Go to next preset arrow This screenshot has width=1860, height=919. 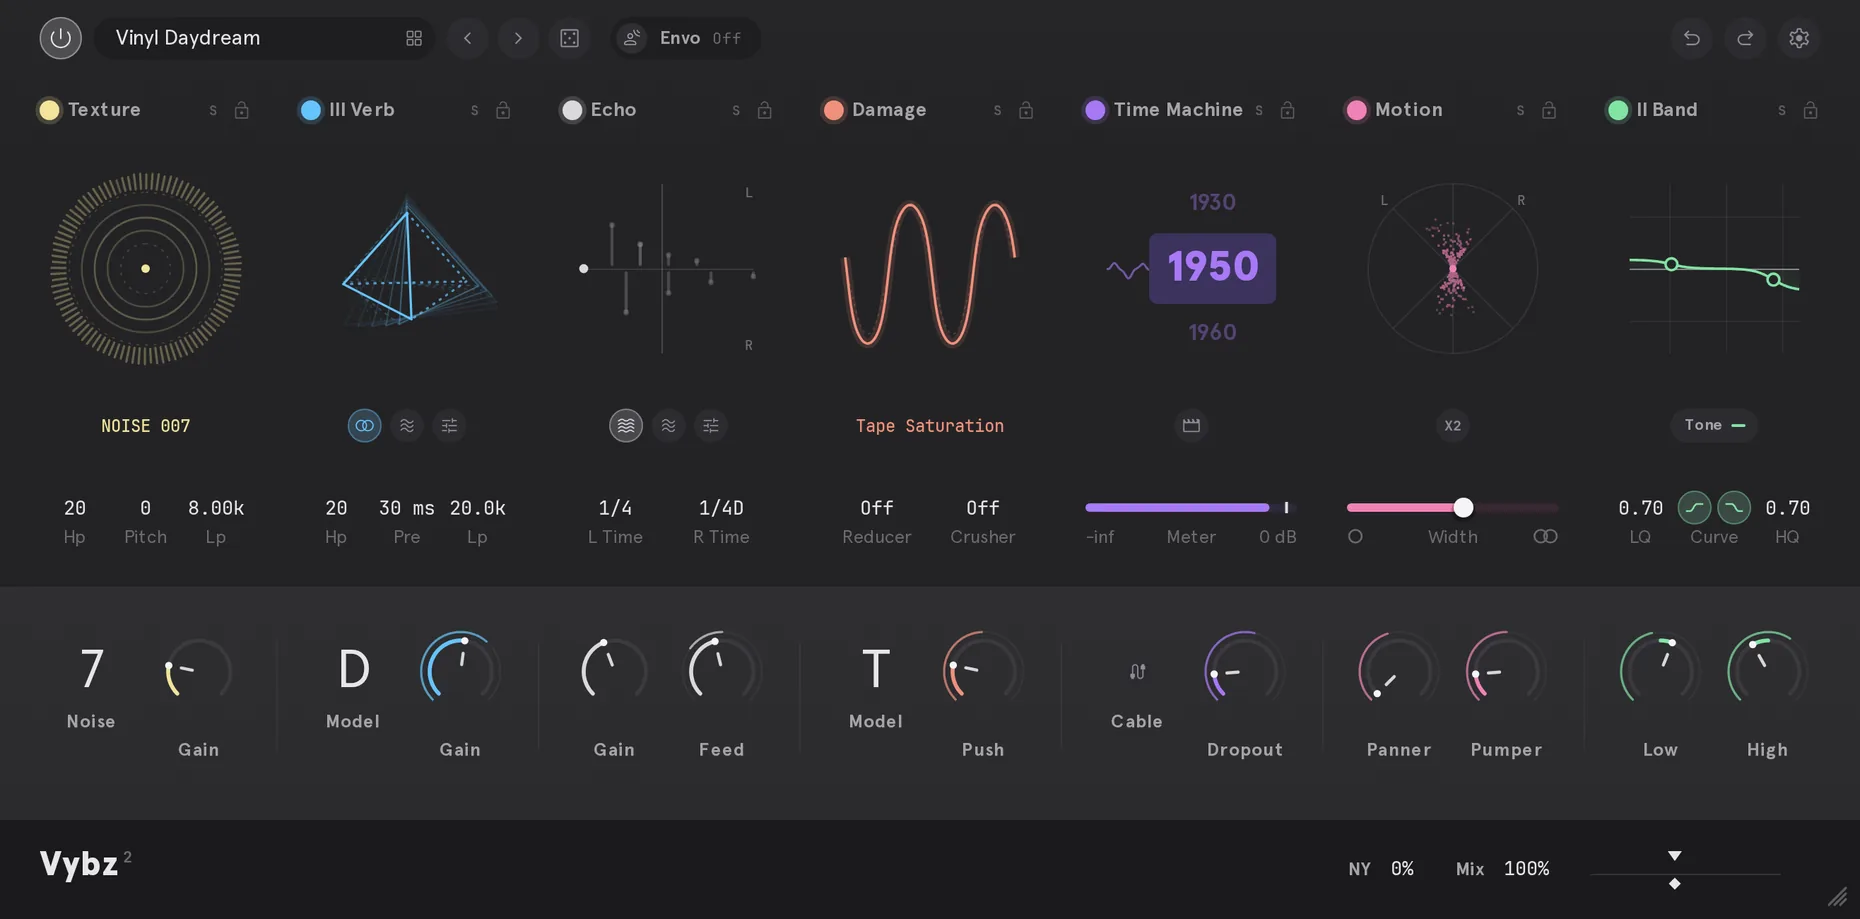[x=518, y=38]
